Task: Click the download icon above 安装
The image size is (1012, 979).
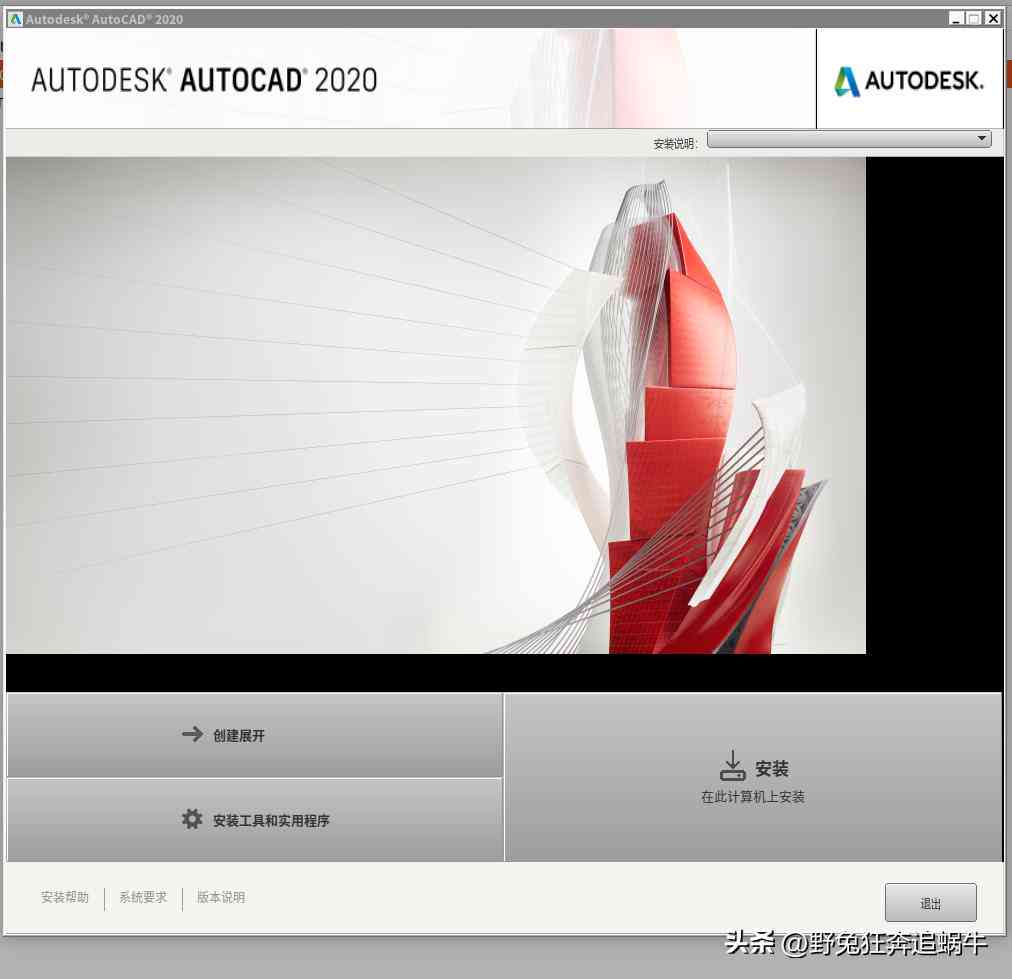Action: pos(733,765)
